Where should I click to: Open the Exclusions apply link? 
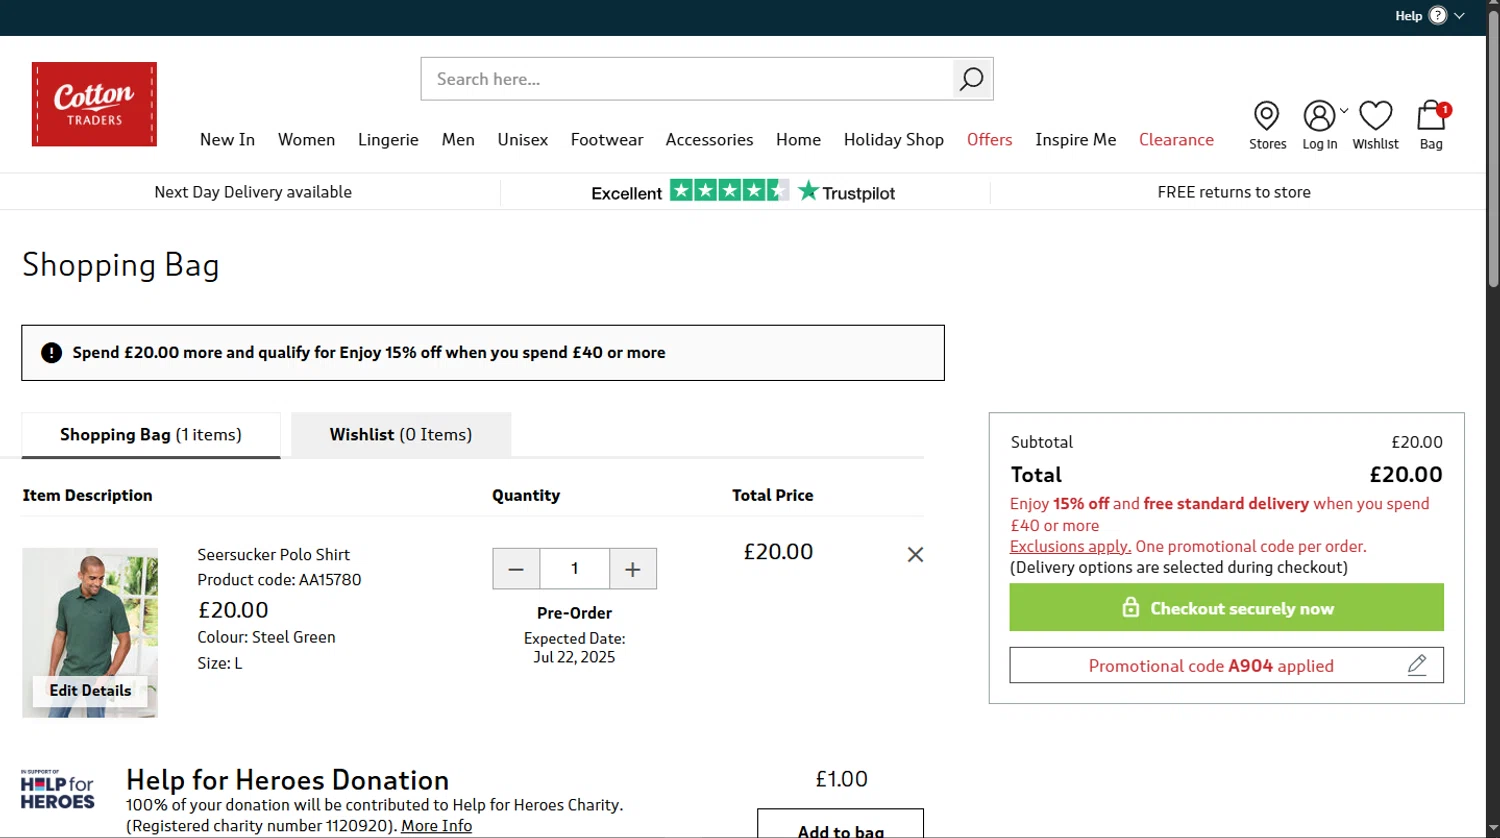[1070, 546]
